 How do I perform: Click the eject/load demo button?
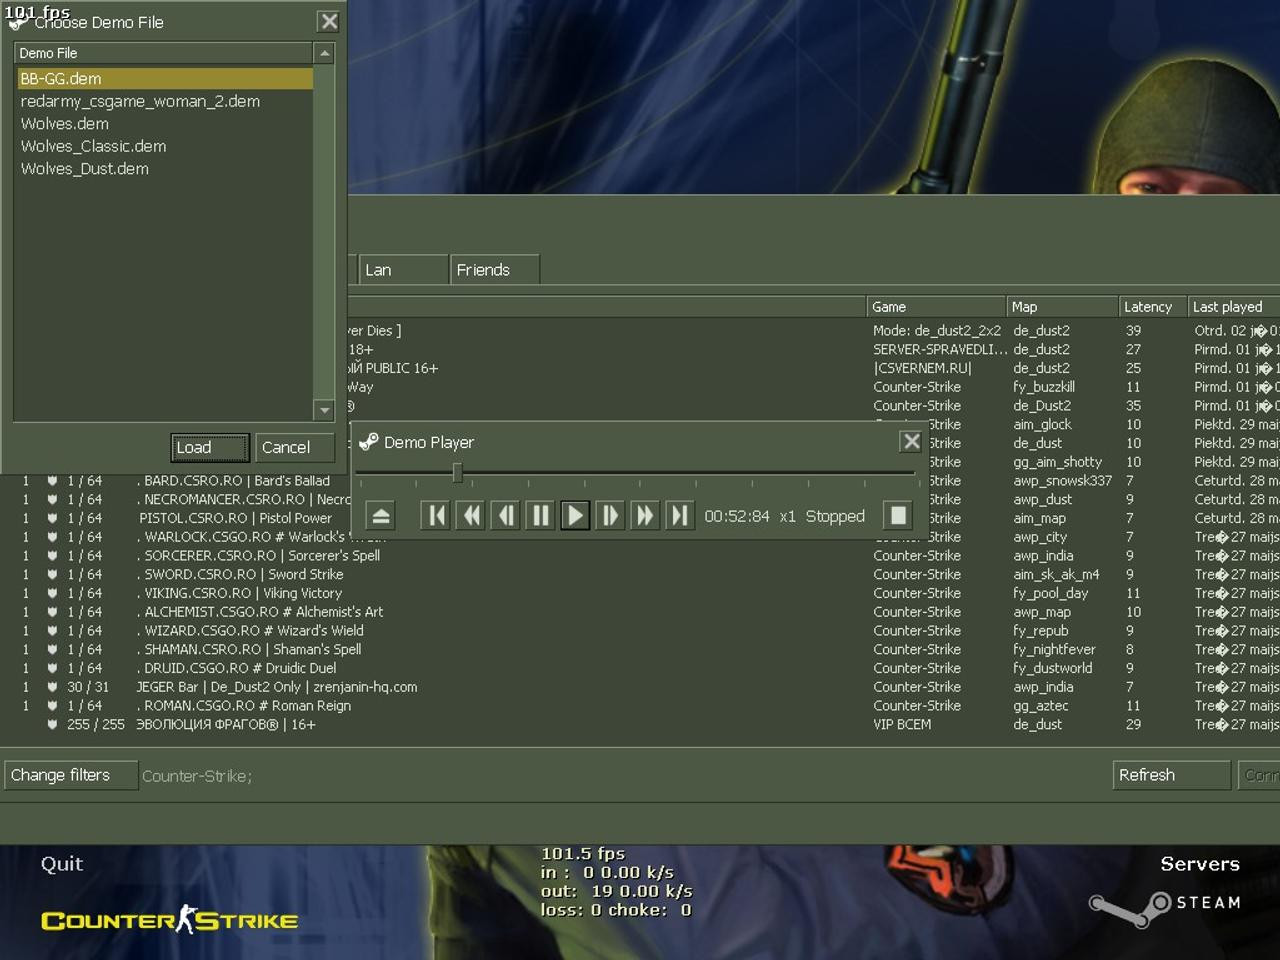[380, 516]
